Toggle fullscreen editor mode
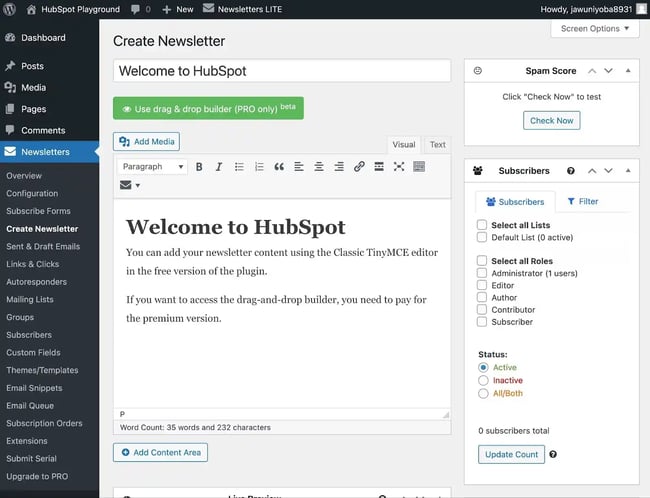Viewport: 650px width, 498px height. point(399,167)
